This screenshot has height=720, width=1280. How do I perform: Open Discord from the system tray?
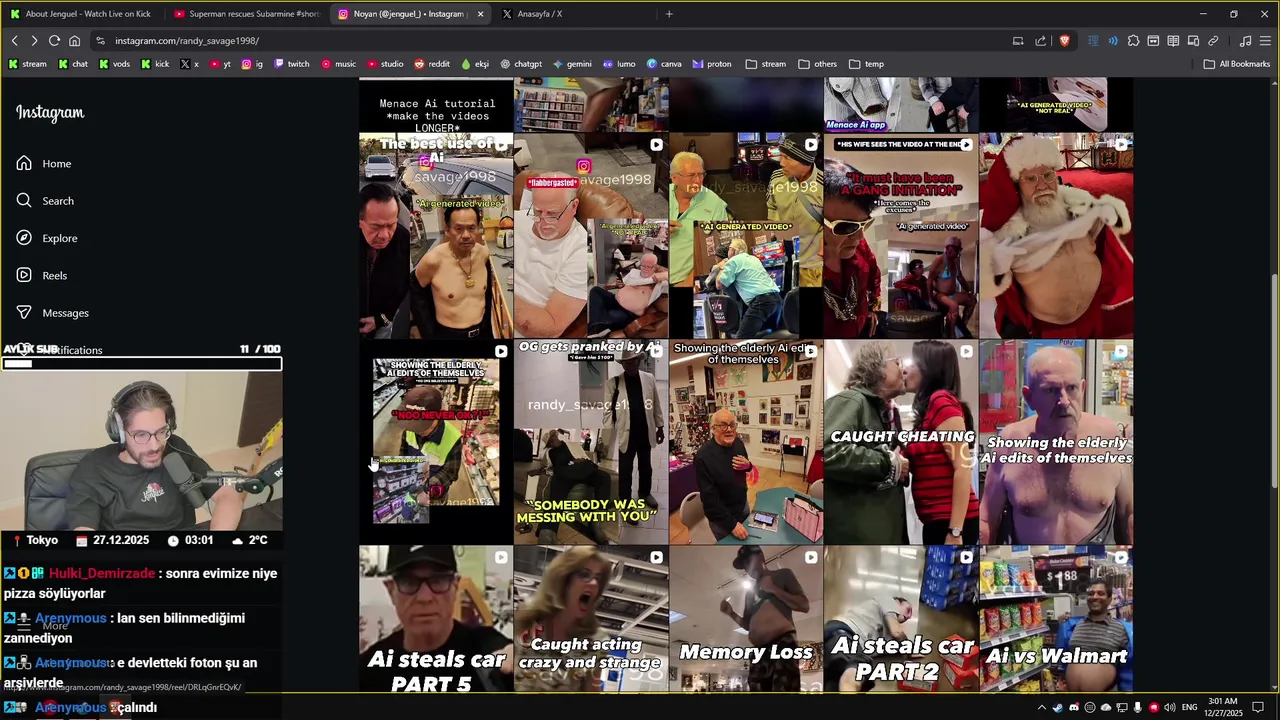(1074, 707)
